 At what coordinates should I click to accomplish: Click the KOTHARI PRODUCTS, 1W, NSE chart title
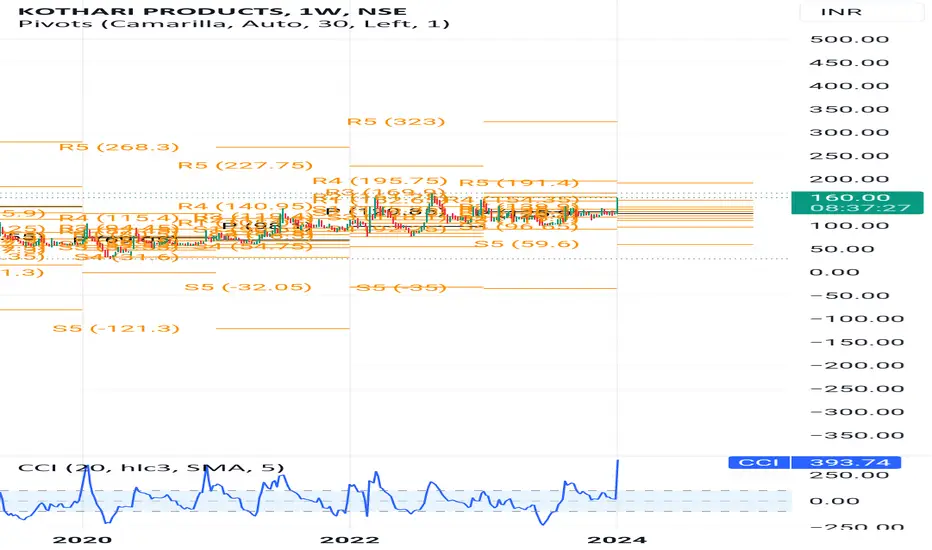pos(213,11)
